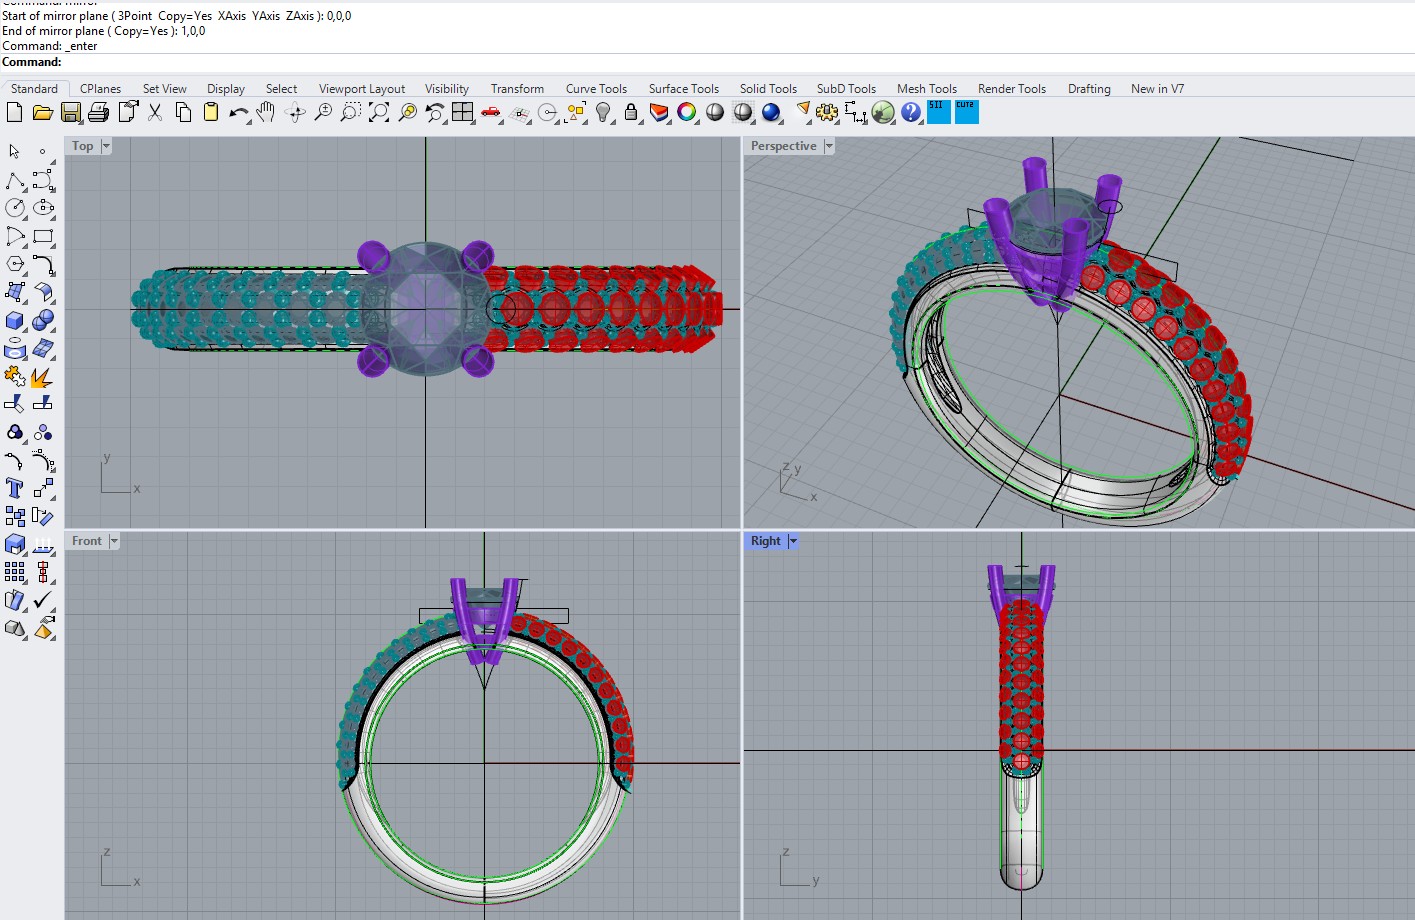Click the Save file icon
Screen dimensions: 1415x920
pos(71,113)
